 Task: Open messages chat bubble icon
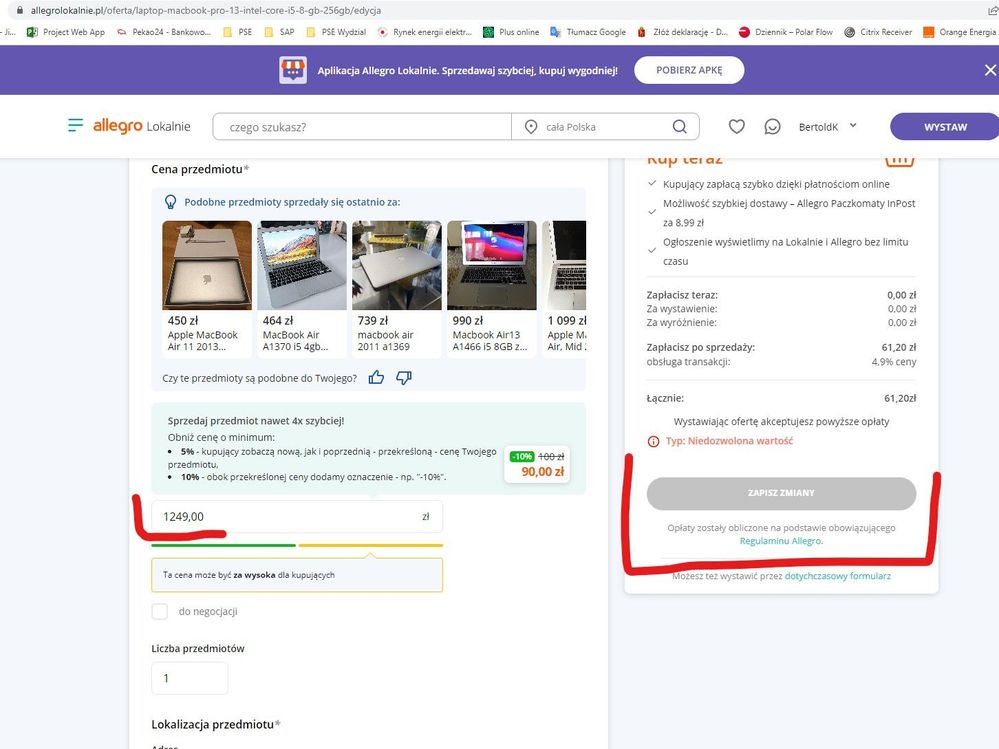(x=772, y=127)
